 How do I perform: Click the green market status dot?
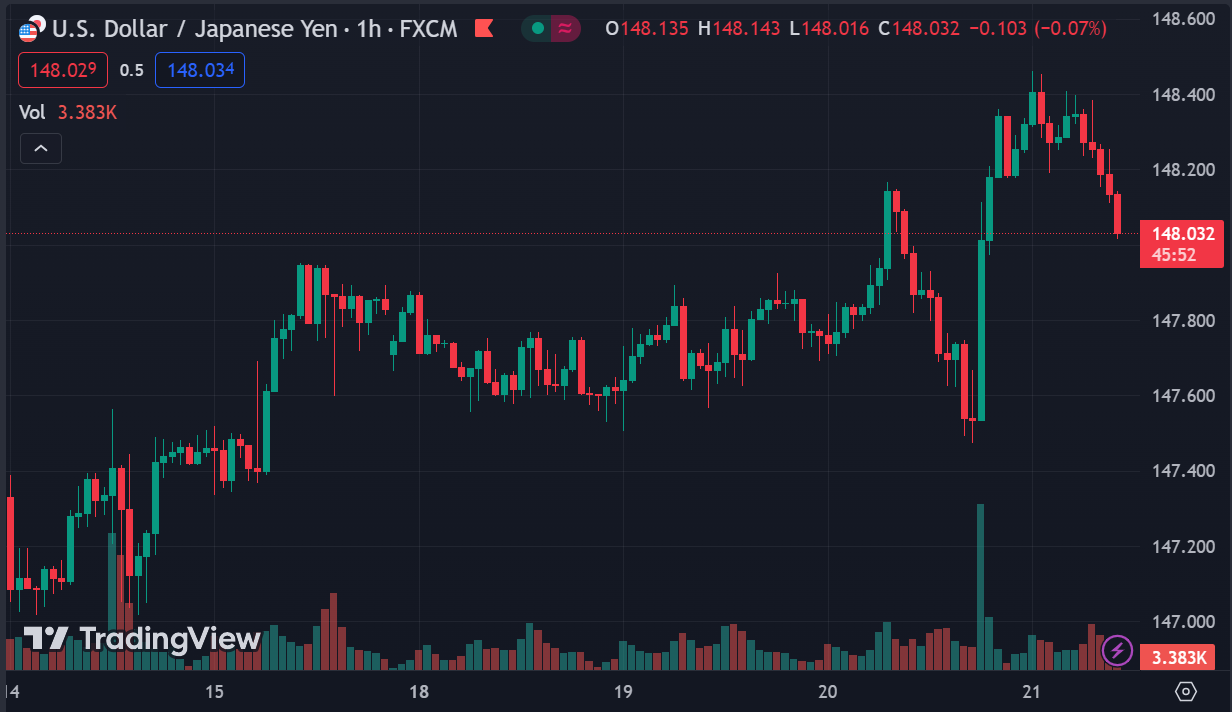point(538,28)
